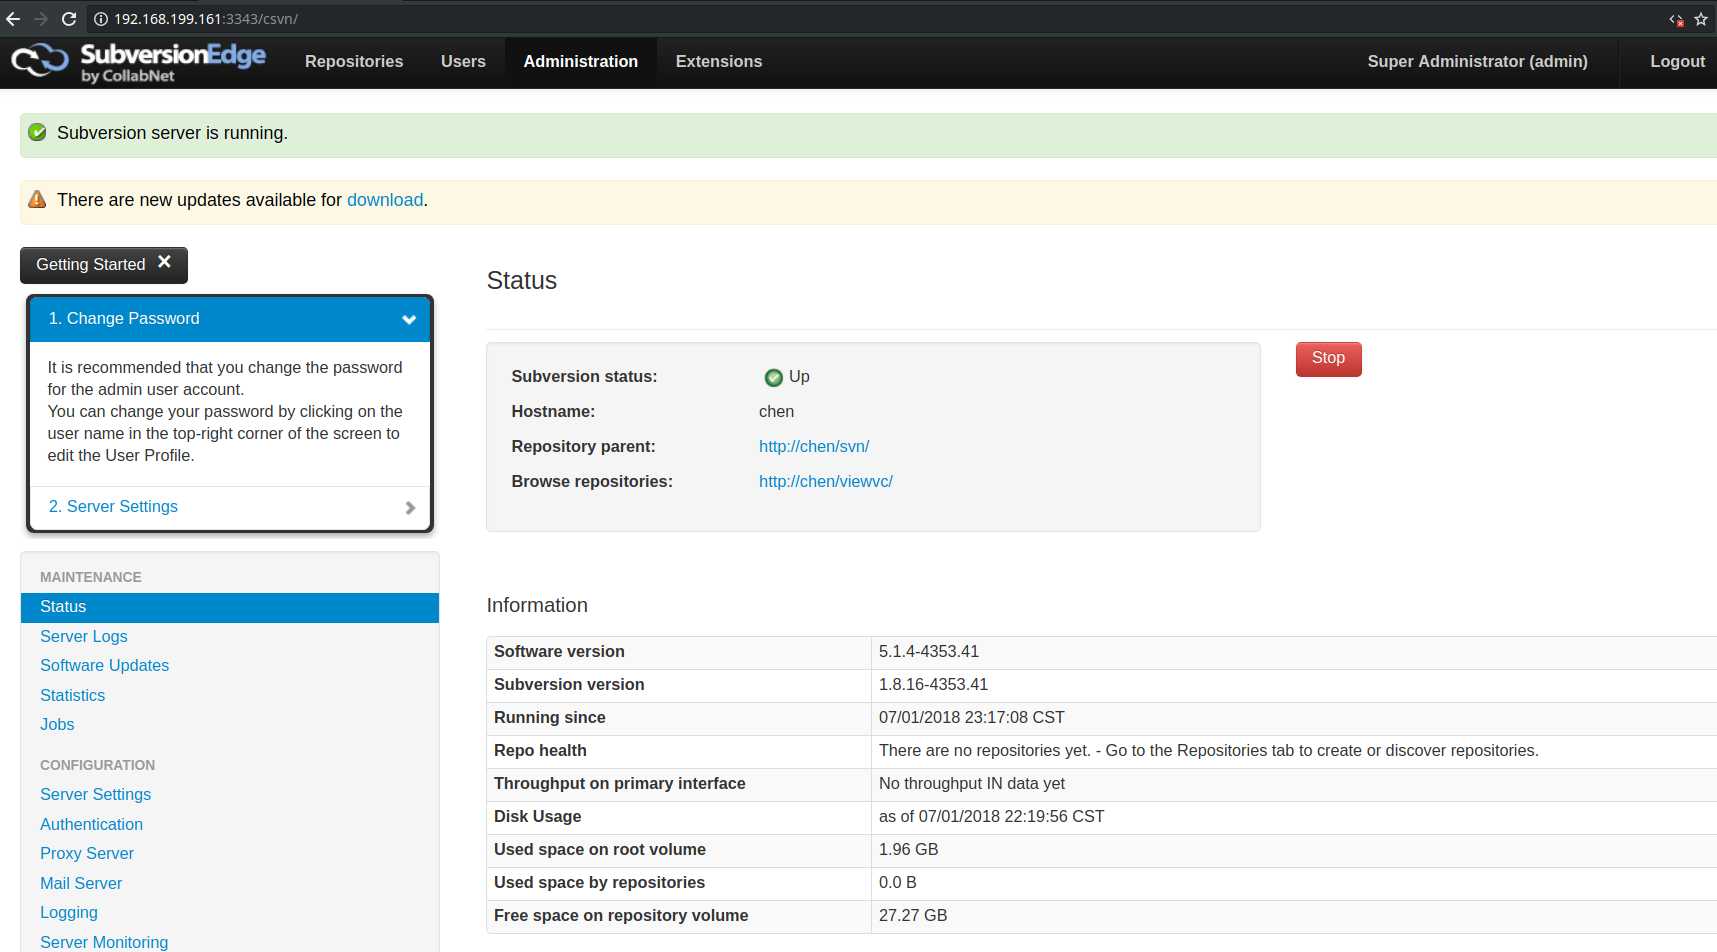
Task: Open Server Settings under Configuration
Action: [96, 795]
